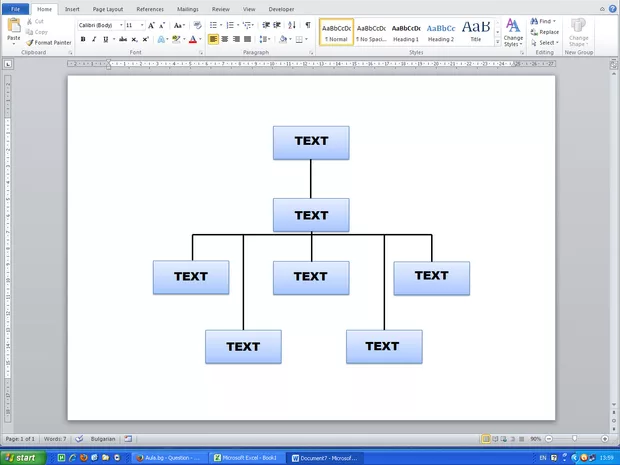Click the Windows Start button

[22, 457]
